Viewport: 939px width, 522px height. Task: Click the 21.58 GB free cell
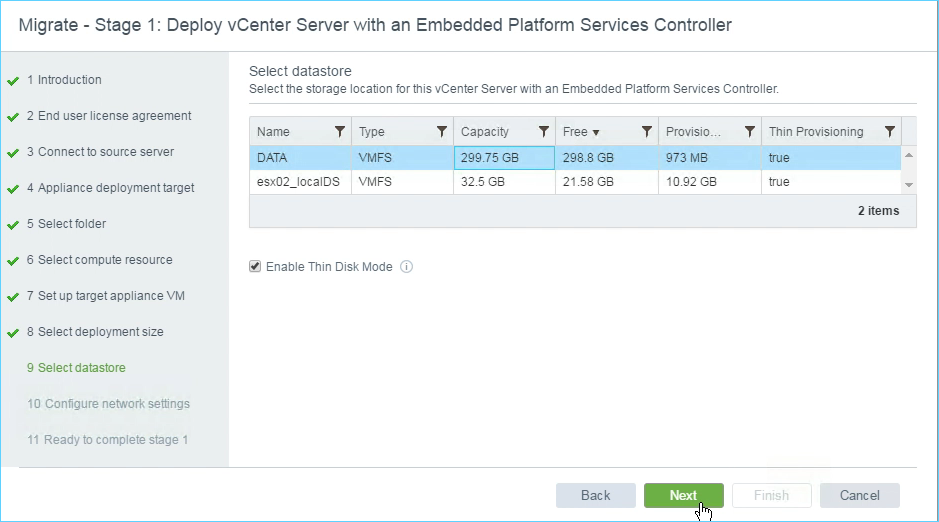607,182
